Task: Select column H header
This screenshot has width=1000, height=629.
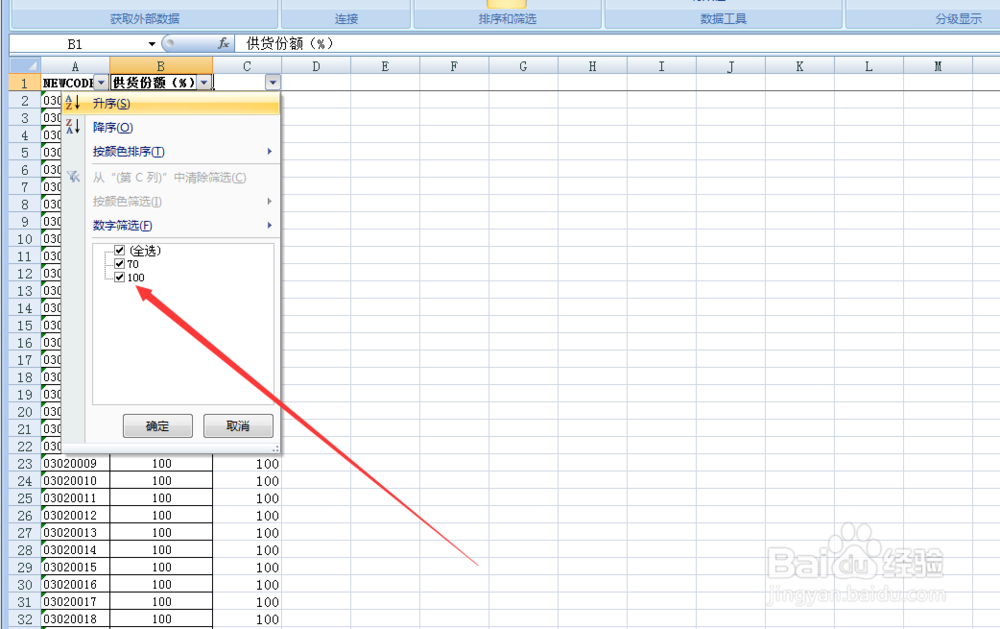Action: [x=592, y=66]
